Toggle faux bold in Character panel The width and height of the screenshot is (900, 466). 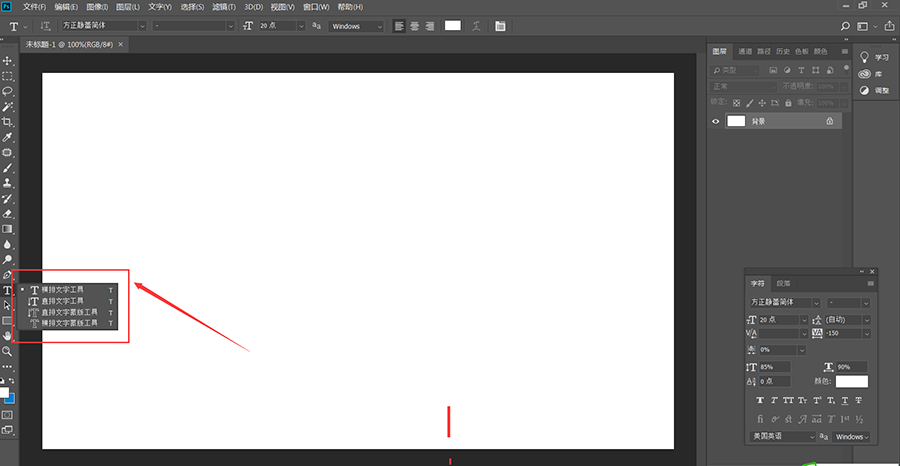760,400
